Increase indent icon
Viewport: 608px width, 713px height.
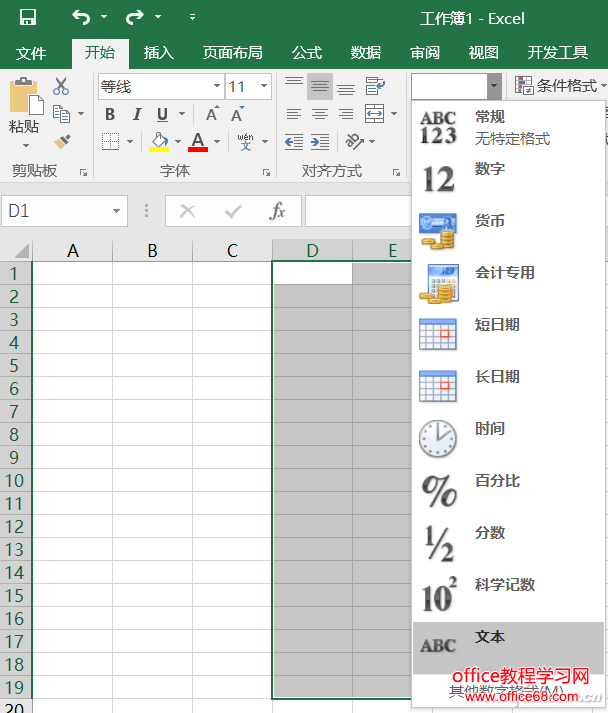(x=320, y=142)
